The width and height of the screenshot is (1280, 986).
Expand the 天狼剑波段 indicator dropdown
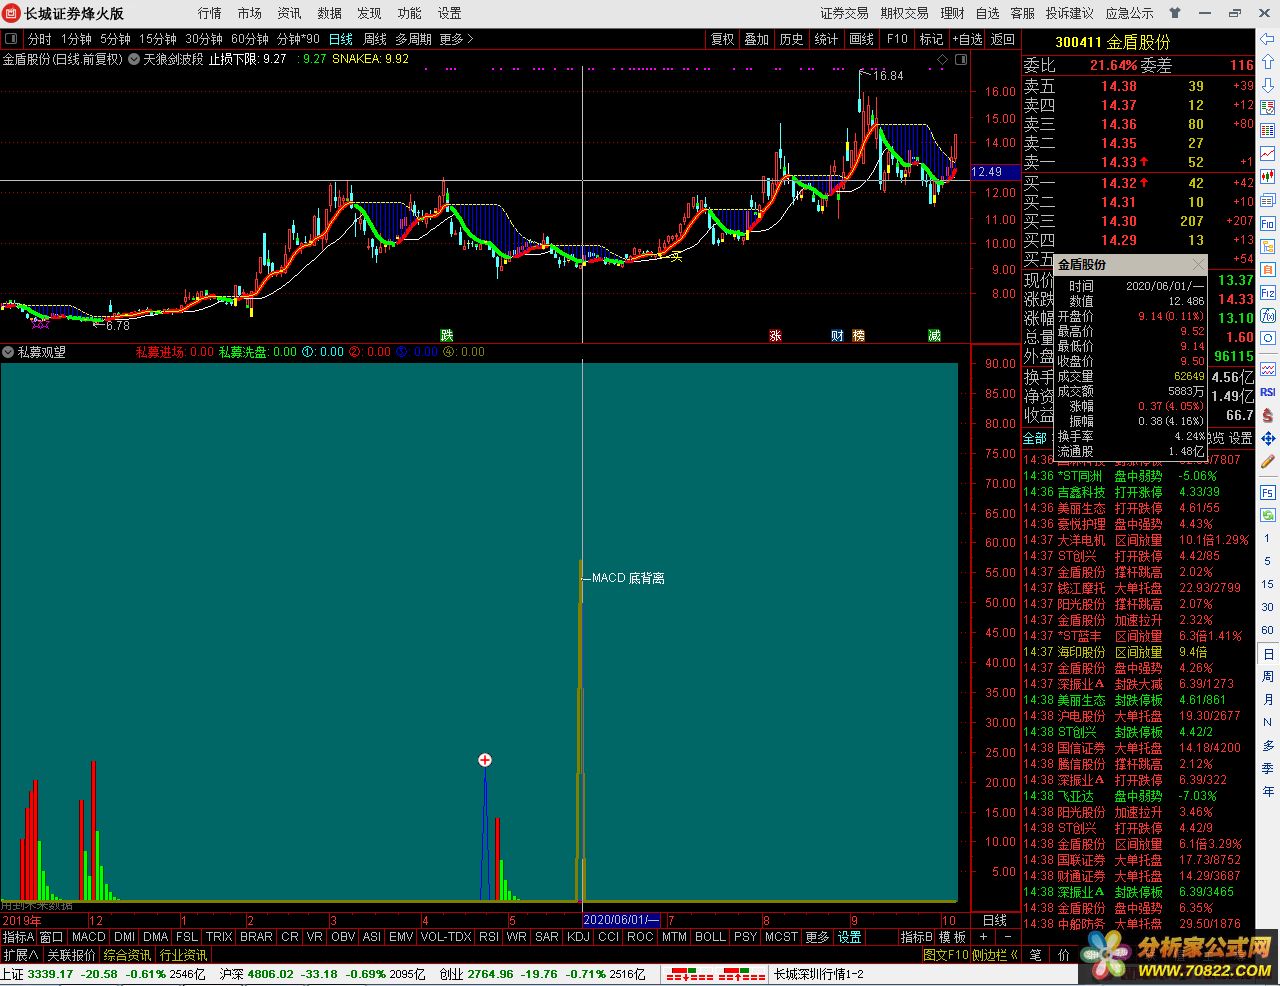point(134,59)
